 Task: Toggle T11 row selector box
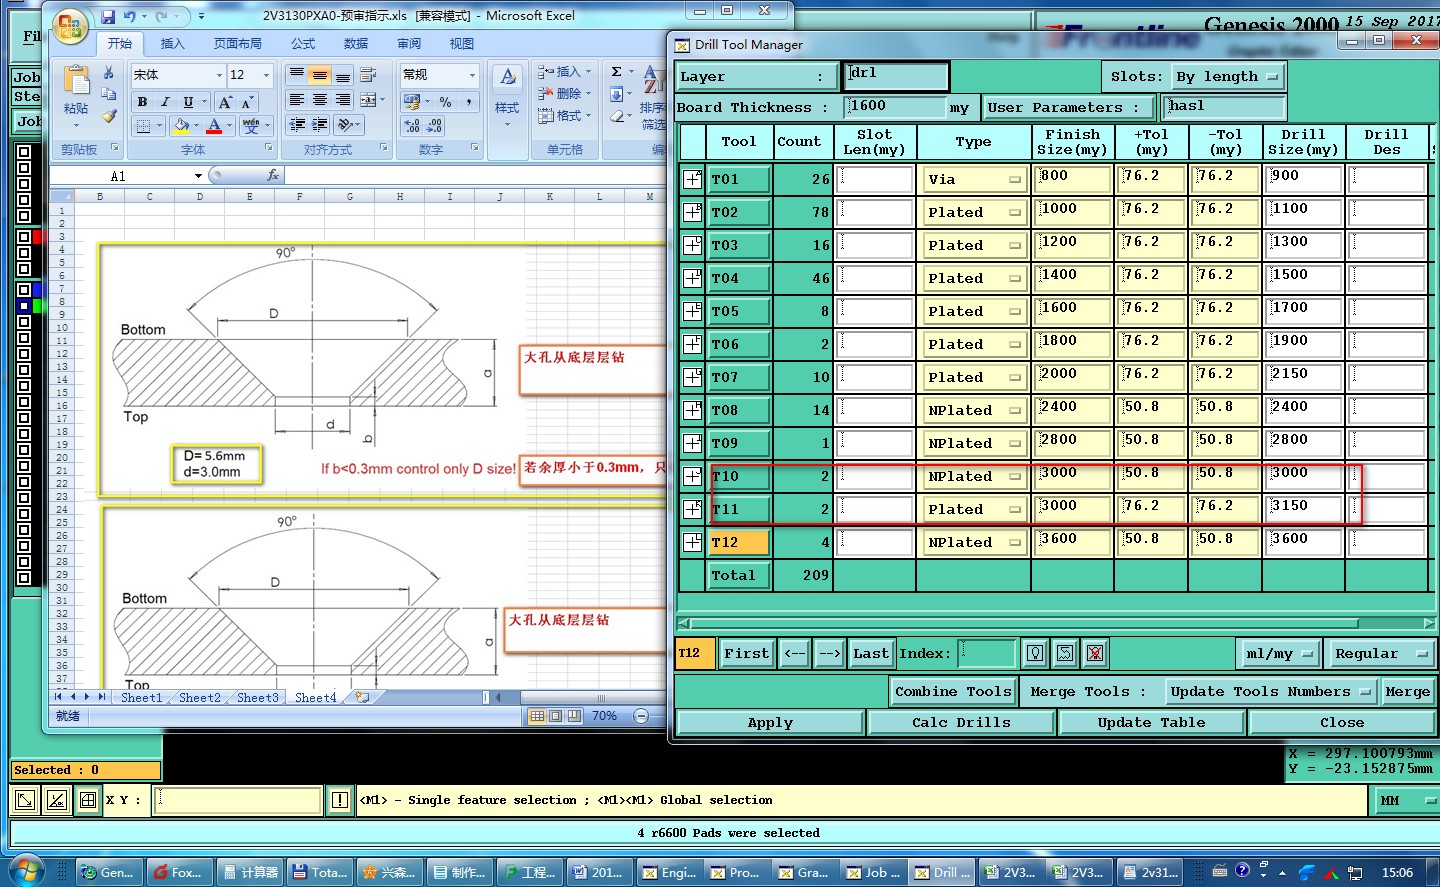(x=692, y=509)
